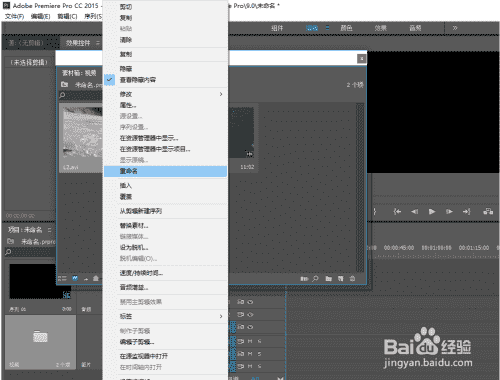This screenshot has width=500, height=380.
Task: Expand the 修改 submenu arrow
Action: tap(221, 94)
